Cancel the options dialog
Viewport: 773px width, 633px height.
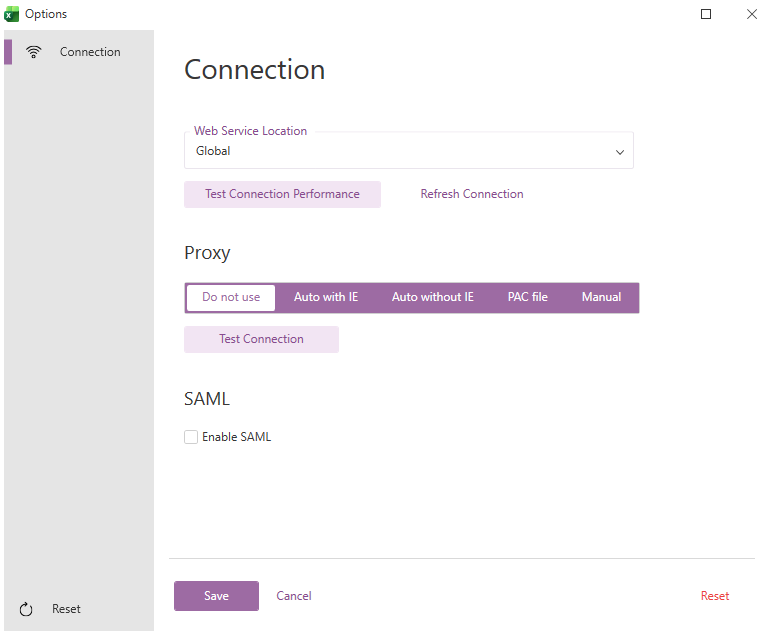point(294,596)
